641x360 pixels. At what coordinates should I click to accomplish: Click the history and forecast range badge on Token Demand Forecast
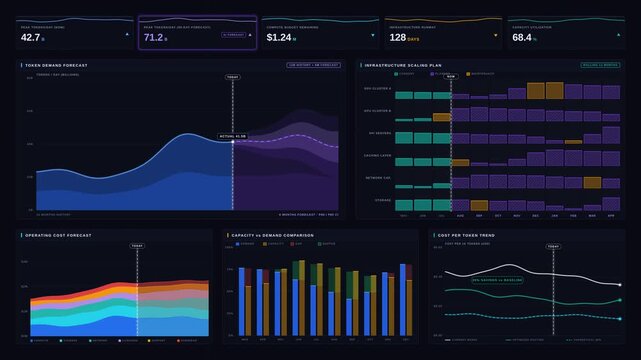[313, 65]
